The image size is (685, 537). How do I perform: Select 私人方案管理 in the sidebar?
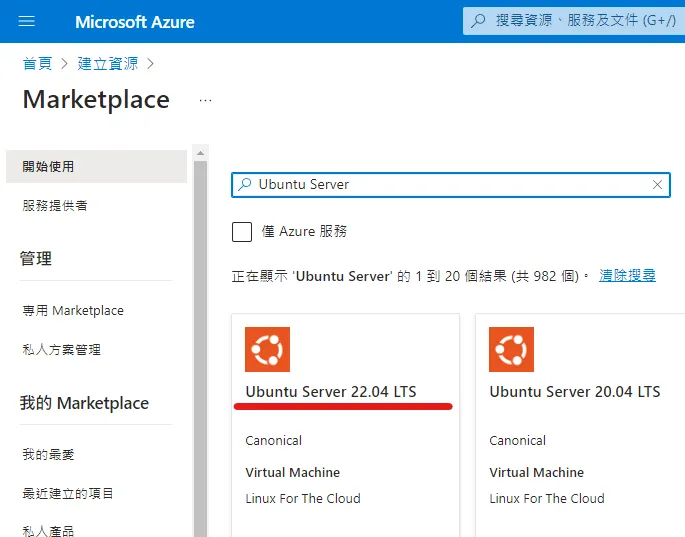(61, 350)
